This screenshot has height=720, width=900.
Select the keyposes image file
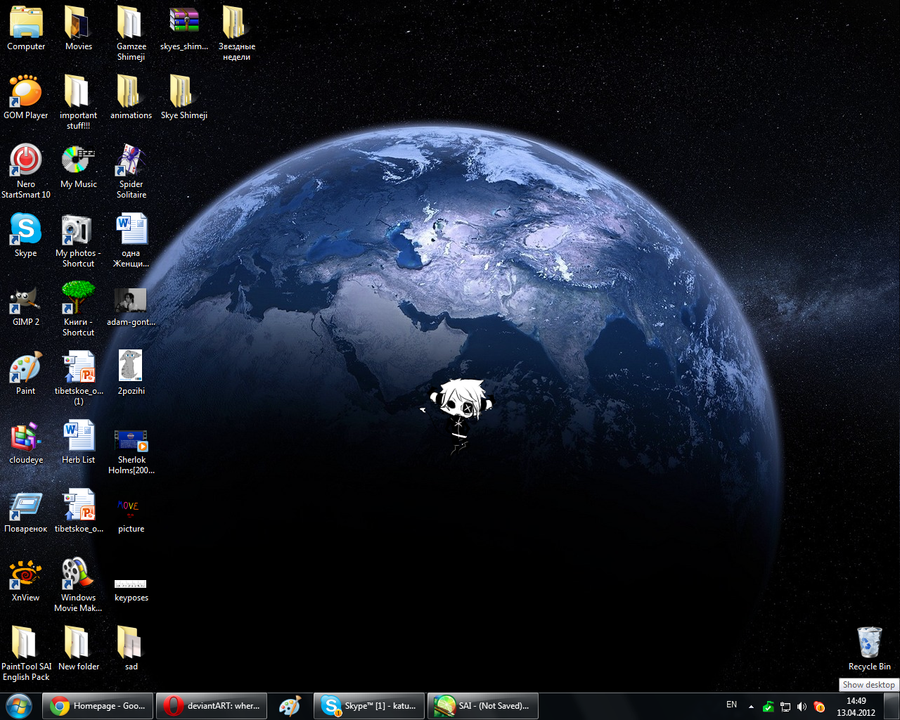pos(131,590)
